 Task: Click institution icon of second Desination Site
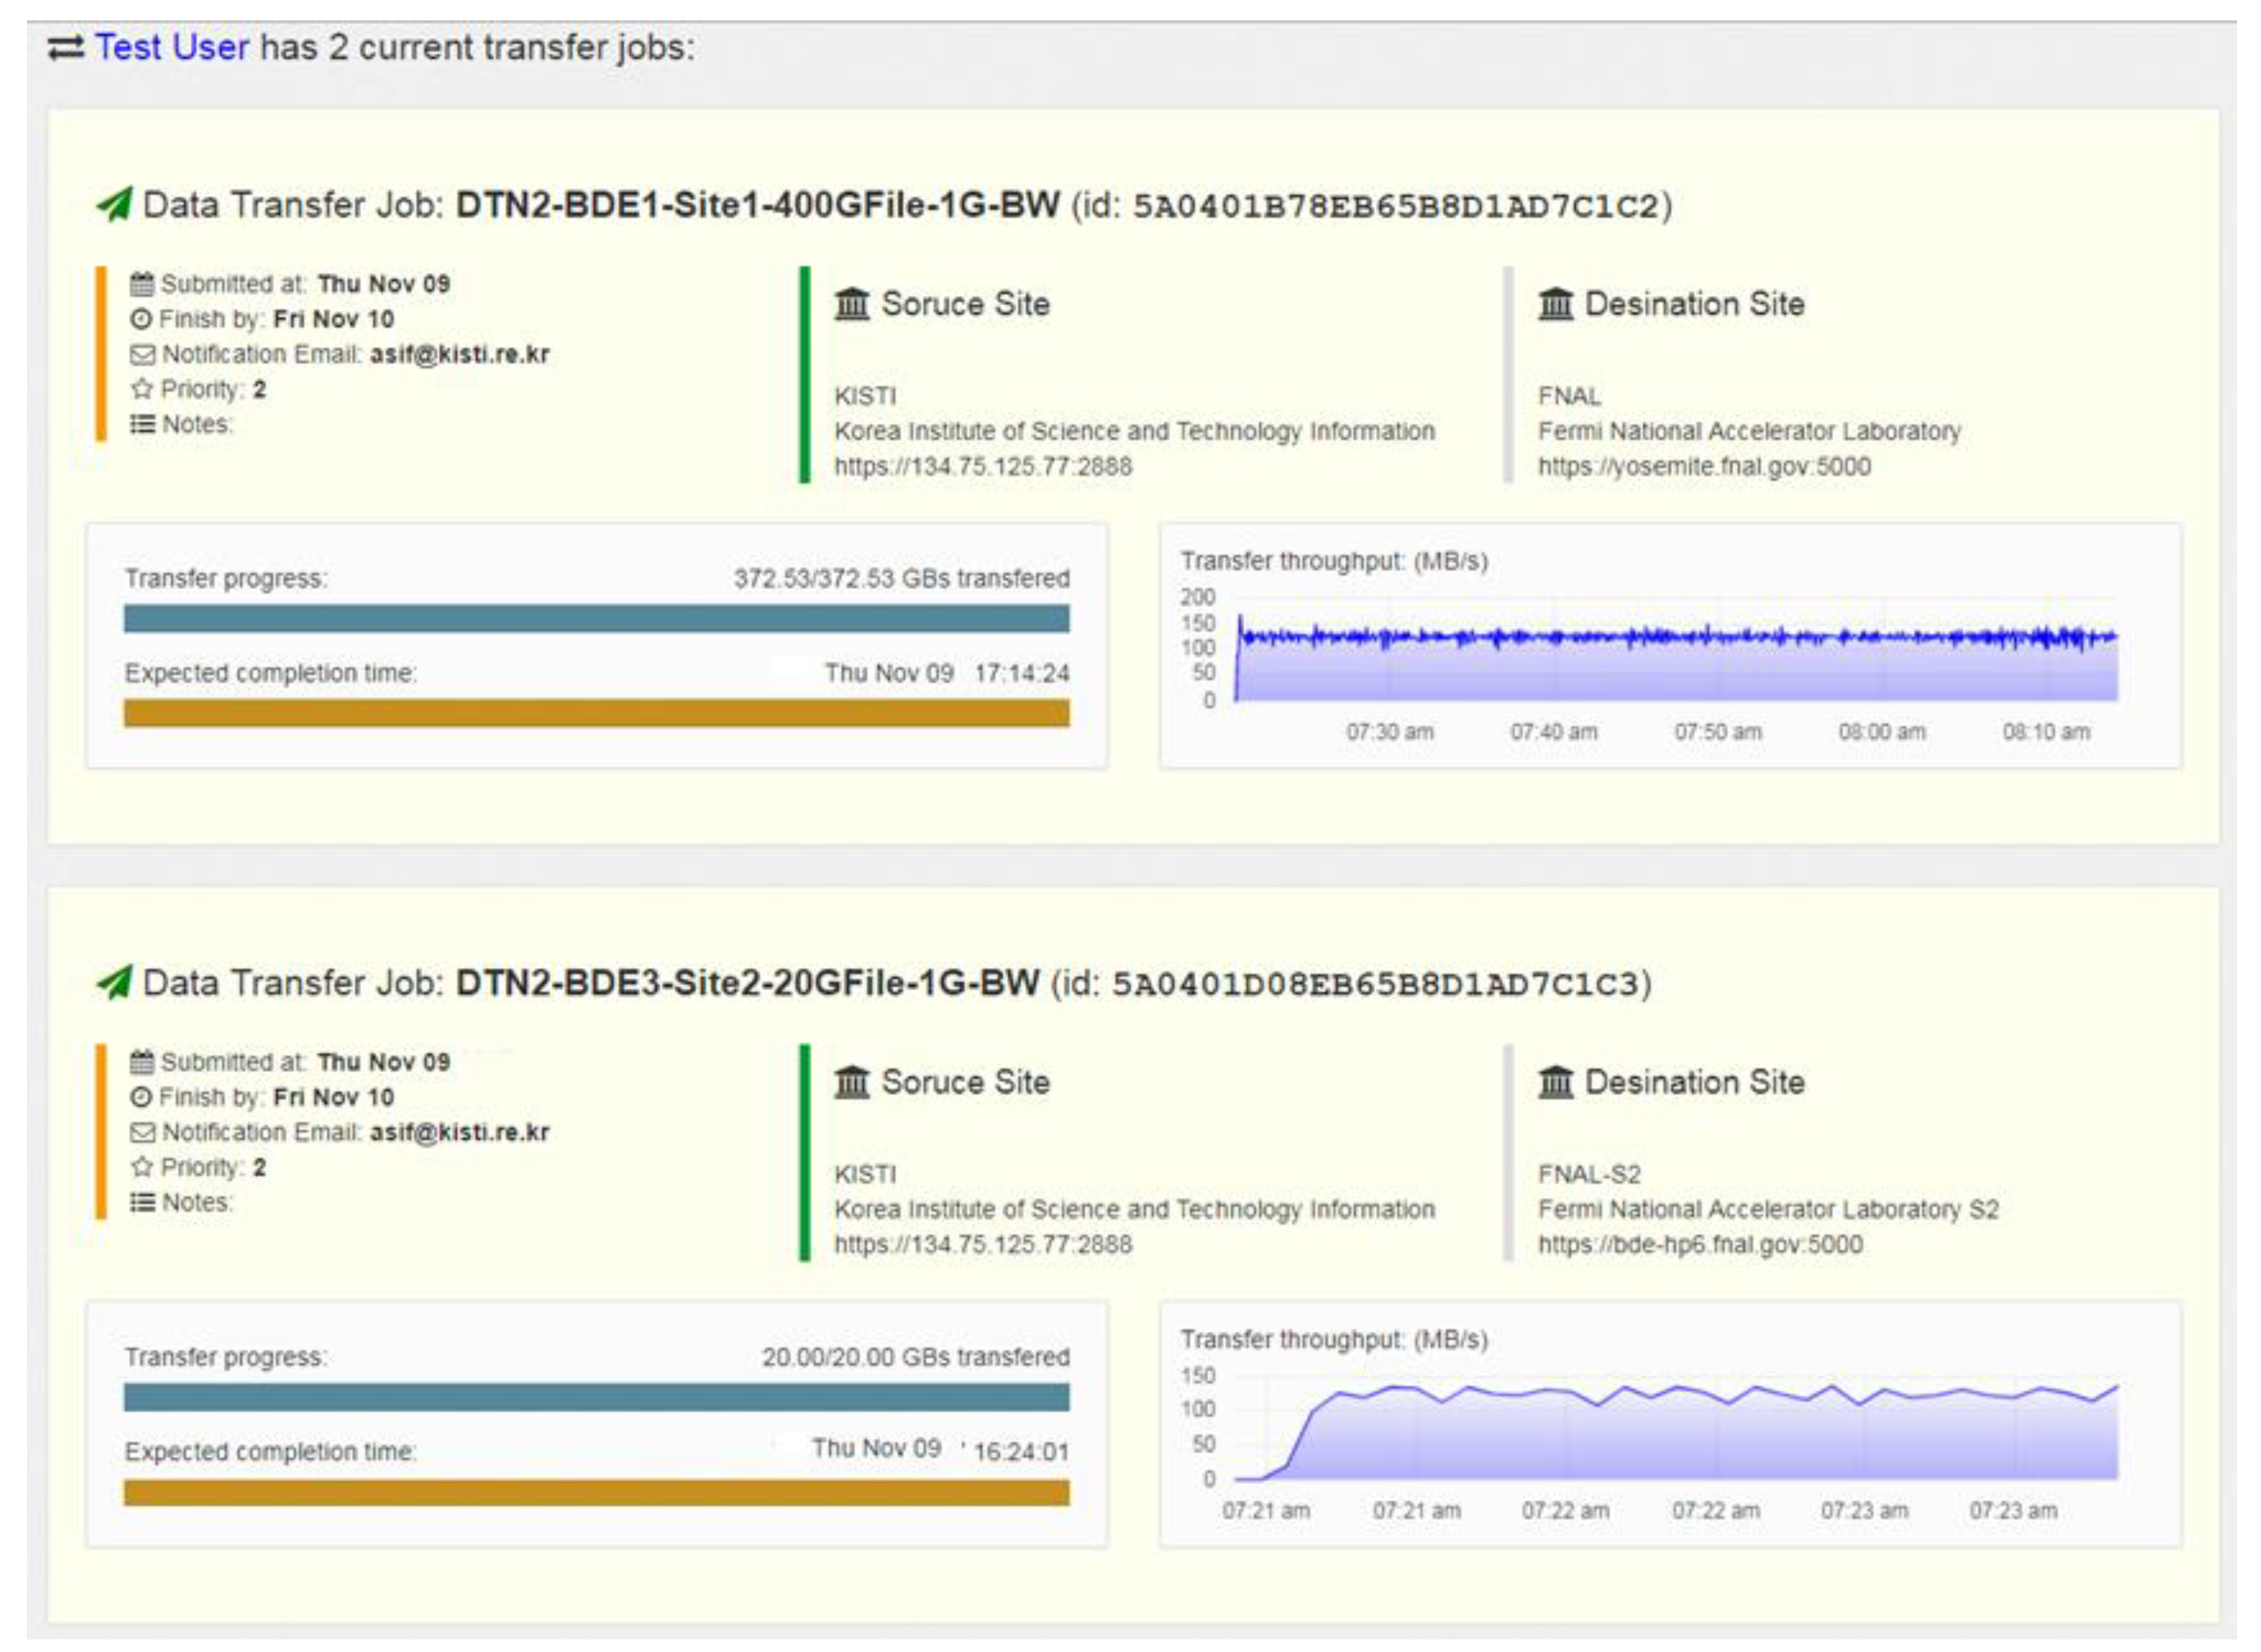1555,1081
